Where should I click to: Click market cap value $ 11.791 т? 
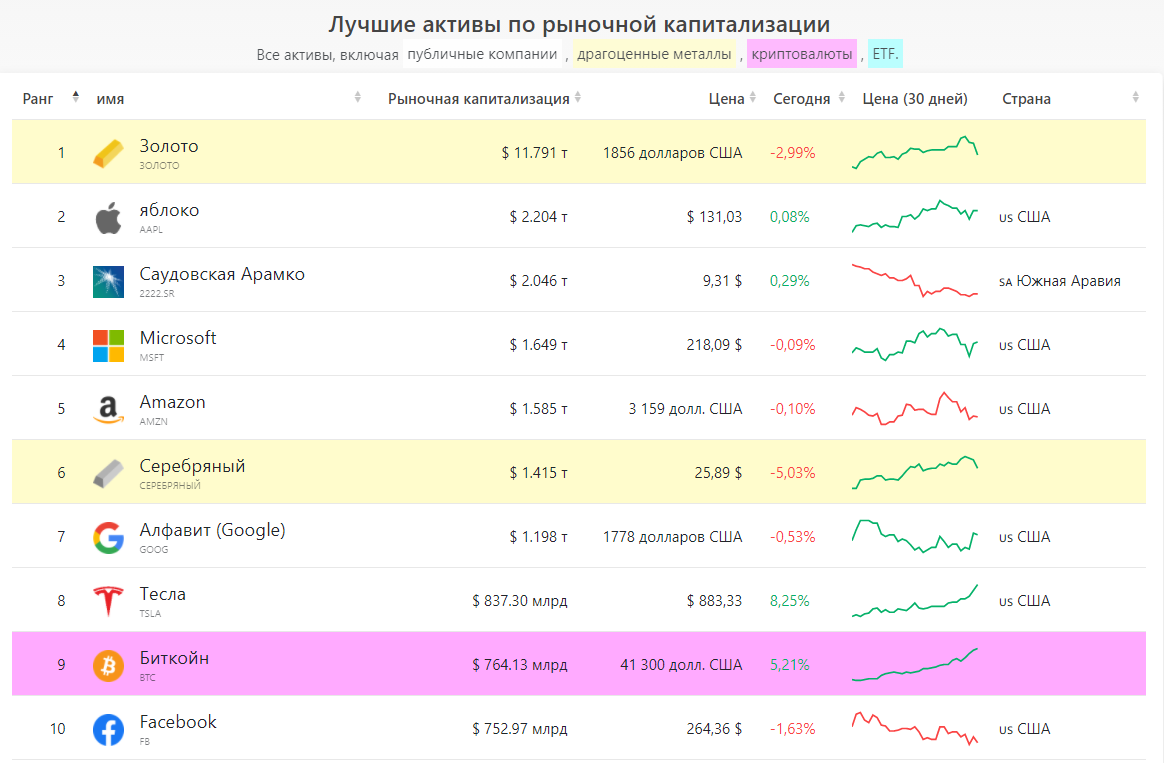[534, 153]
